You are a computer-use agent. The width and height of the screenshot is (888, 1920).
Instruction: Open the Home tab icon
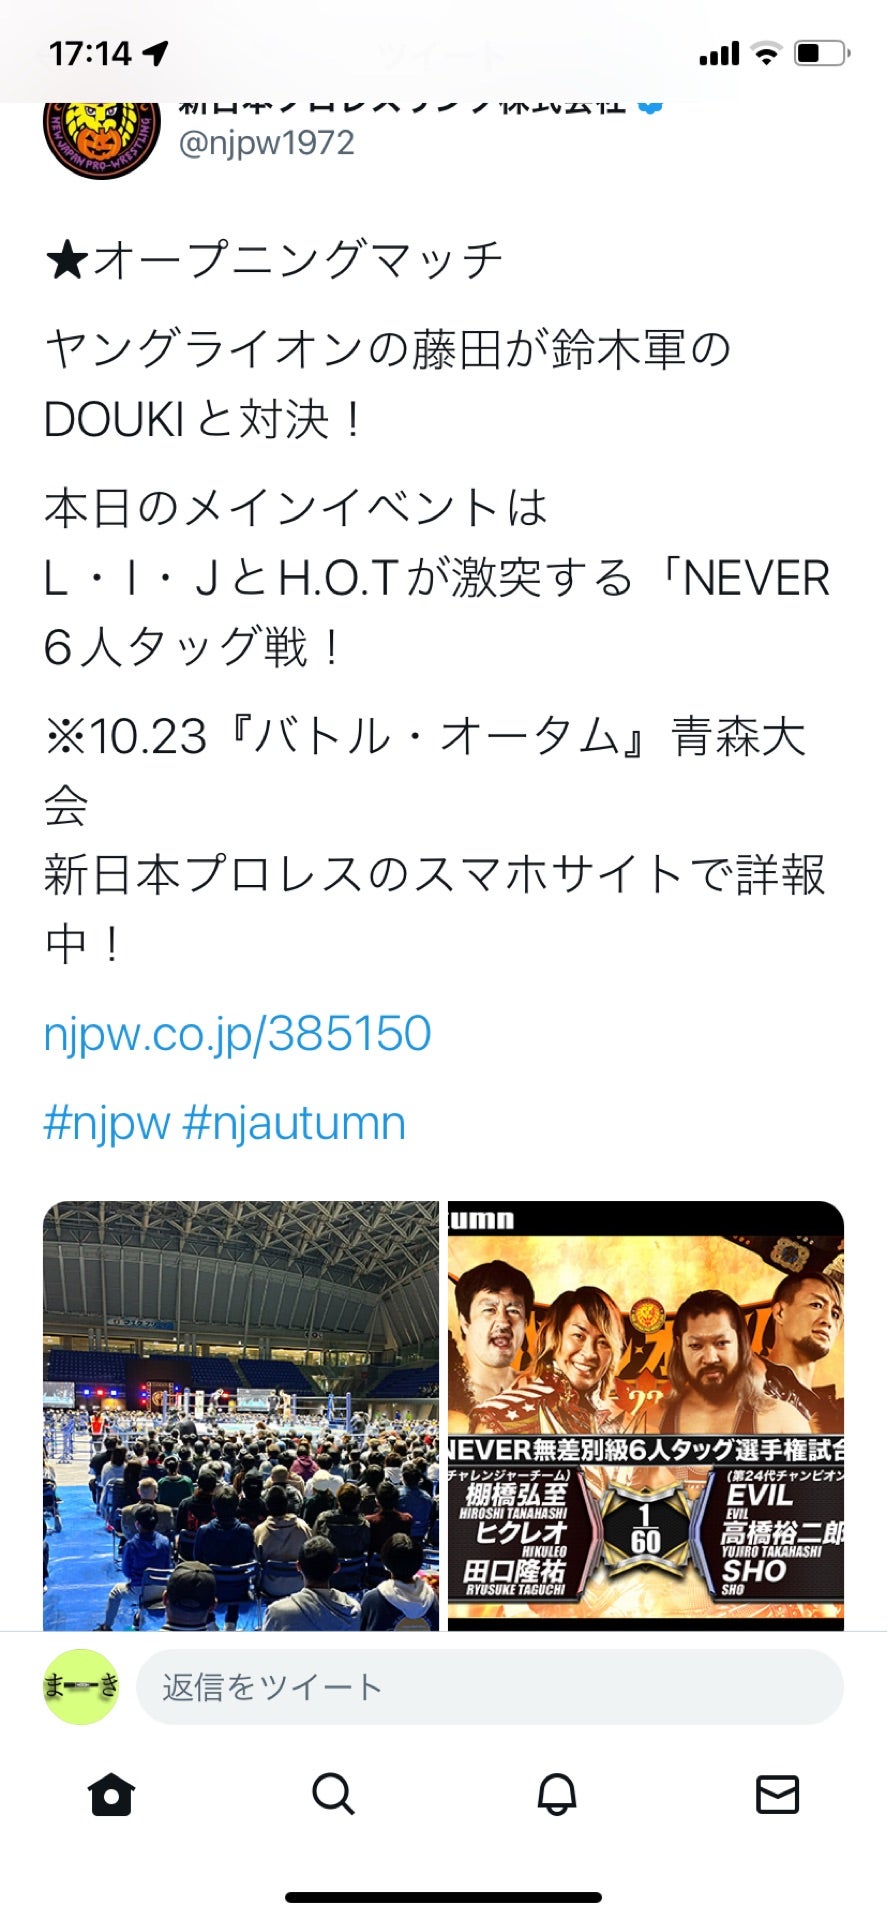point(111,1794)
